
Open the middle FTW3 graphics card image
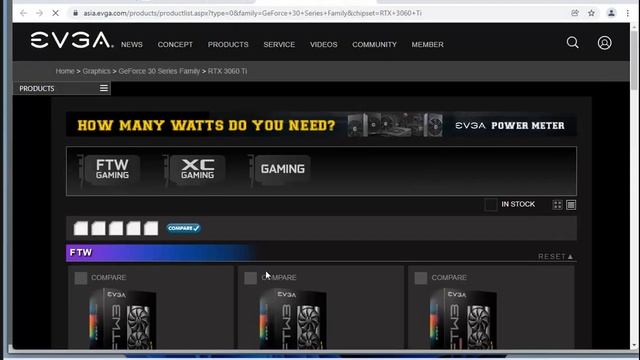[x=292, y=318]
